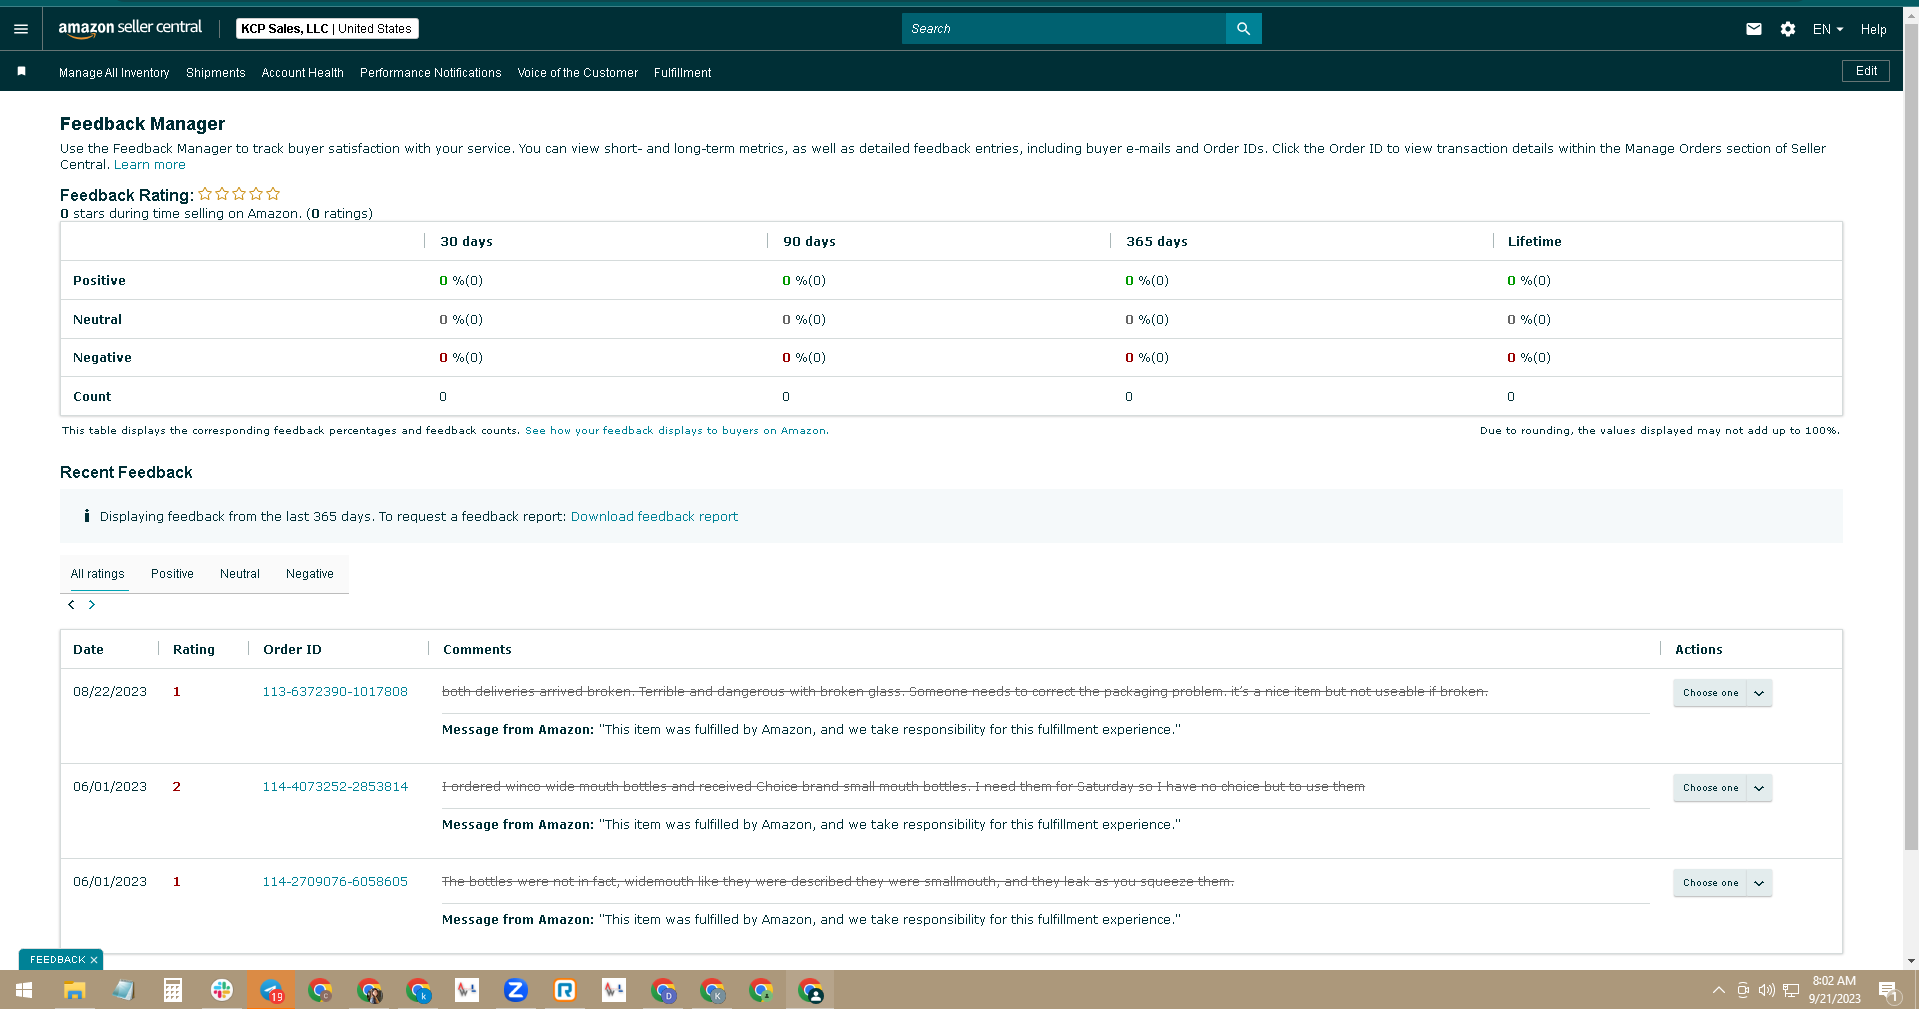The width and height of the screenshot is (1919, 1009).
Task: Launch Calculator from the taskbar
Action: click(172, 990)
